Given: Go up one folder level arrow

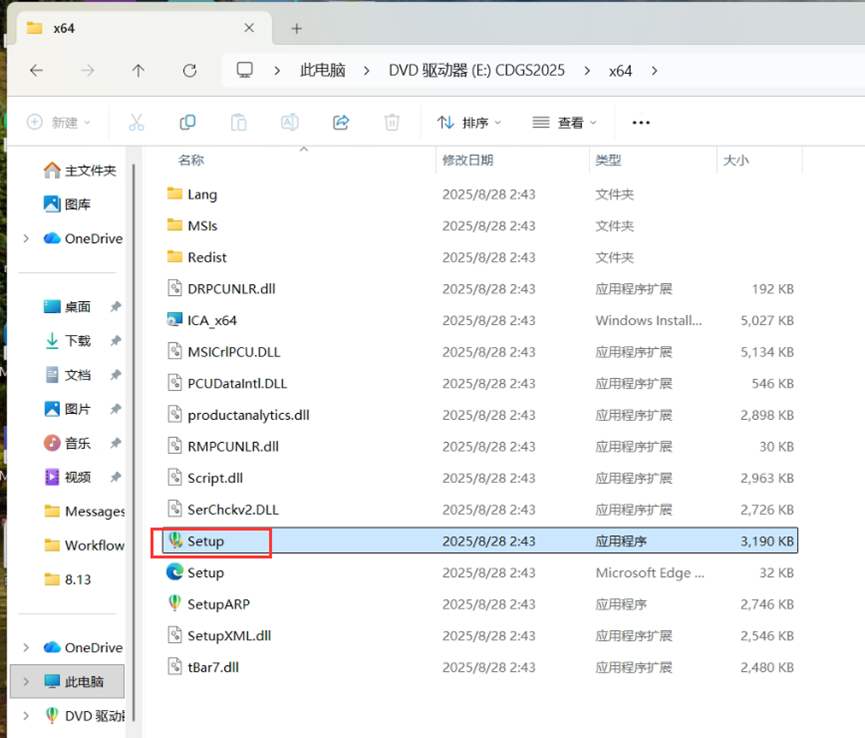Looking at the screenshot, I should point(138,71).
